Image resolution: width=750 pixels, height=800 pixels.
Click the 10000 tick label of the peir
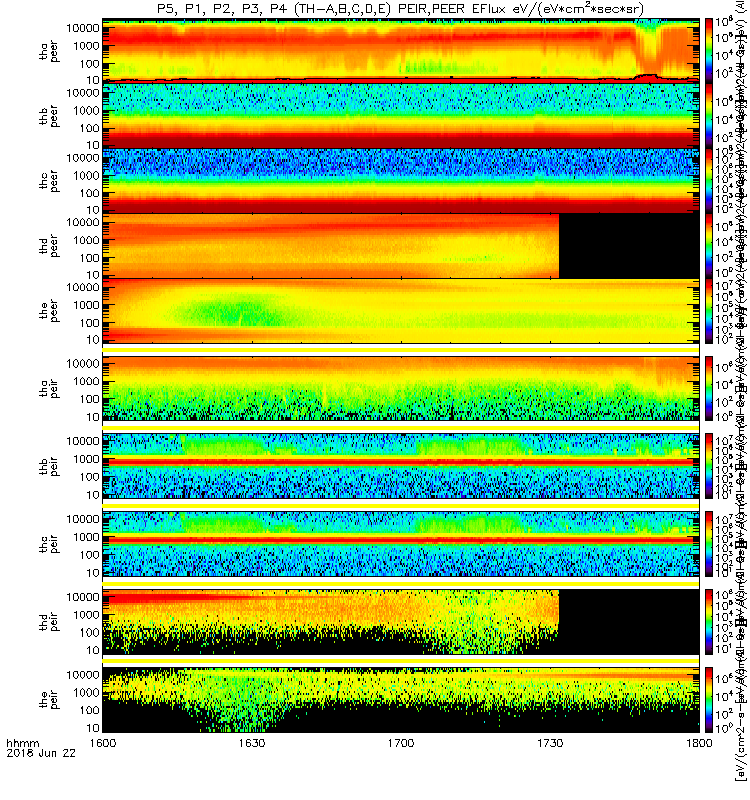[83, 675]
